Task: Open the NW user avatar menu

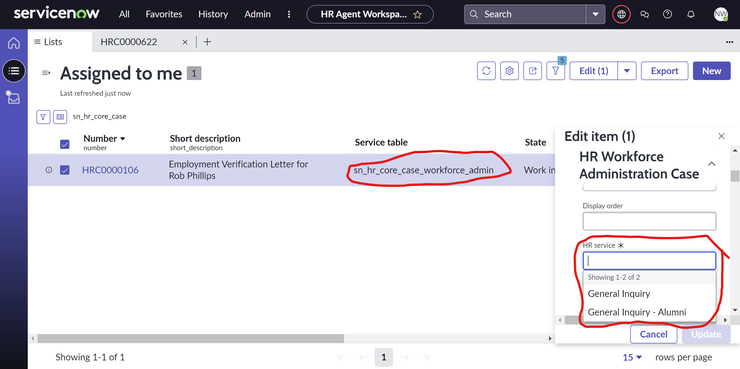Action: click(720, 14)
